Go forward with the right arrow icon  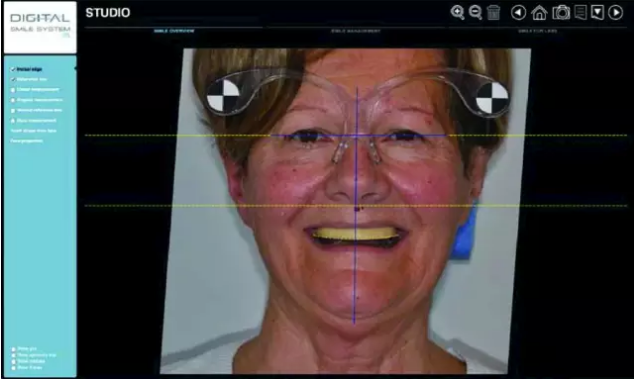(x=615, y=13)
